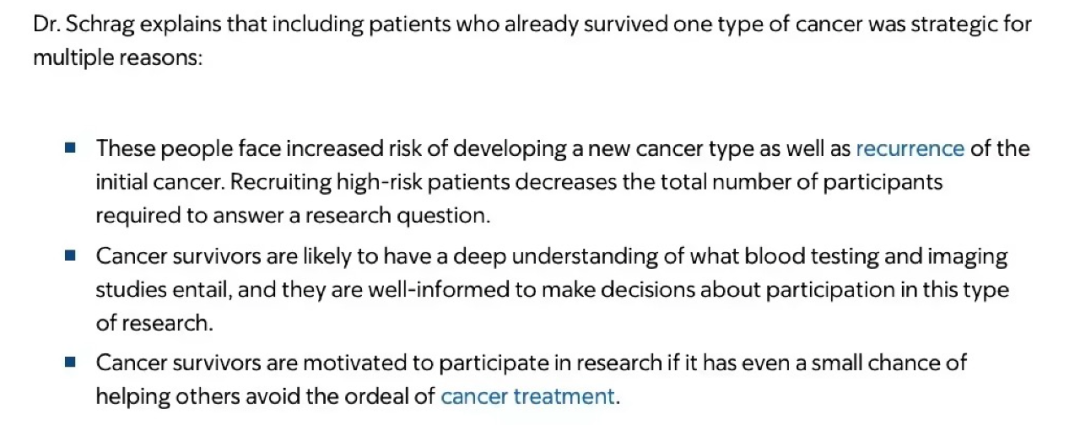The image size is (1080, 425).
Task: Click 'required to answer a research question' line
Action: click(x=292, y=215)
